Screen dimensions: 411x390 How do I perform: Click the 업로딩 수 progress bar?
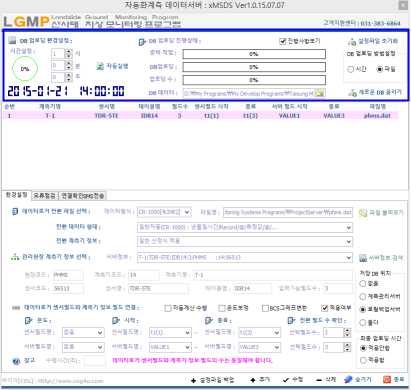[x=254, y=80]
